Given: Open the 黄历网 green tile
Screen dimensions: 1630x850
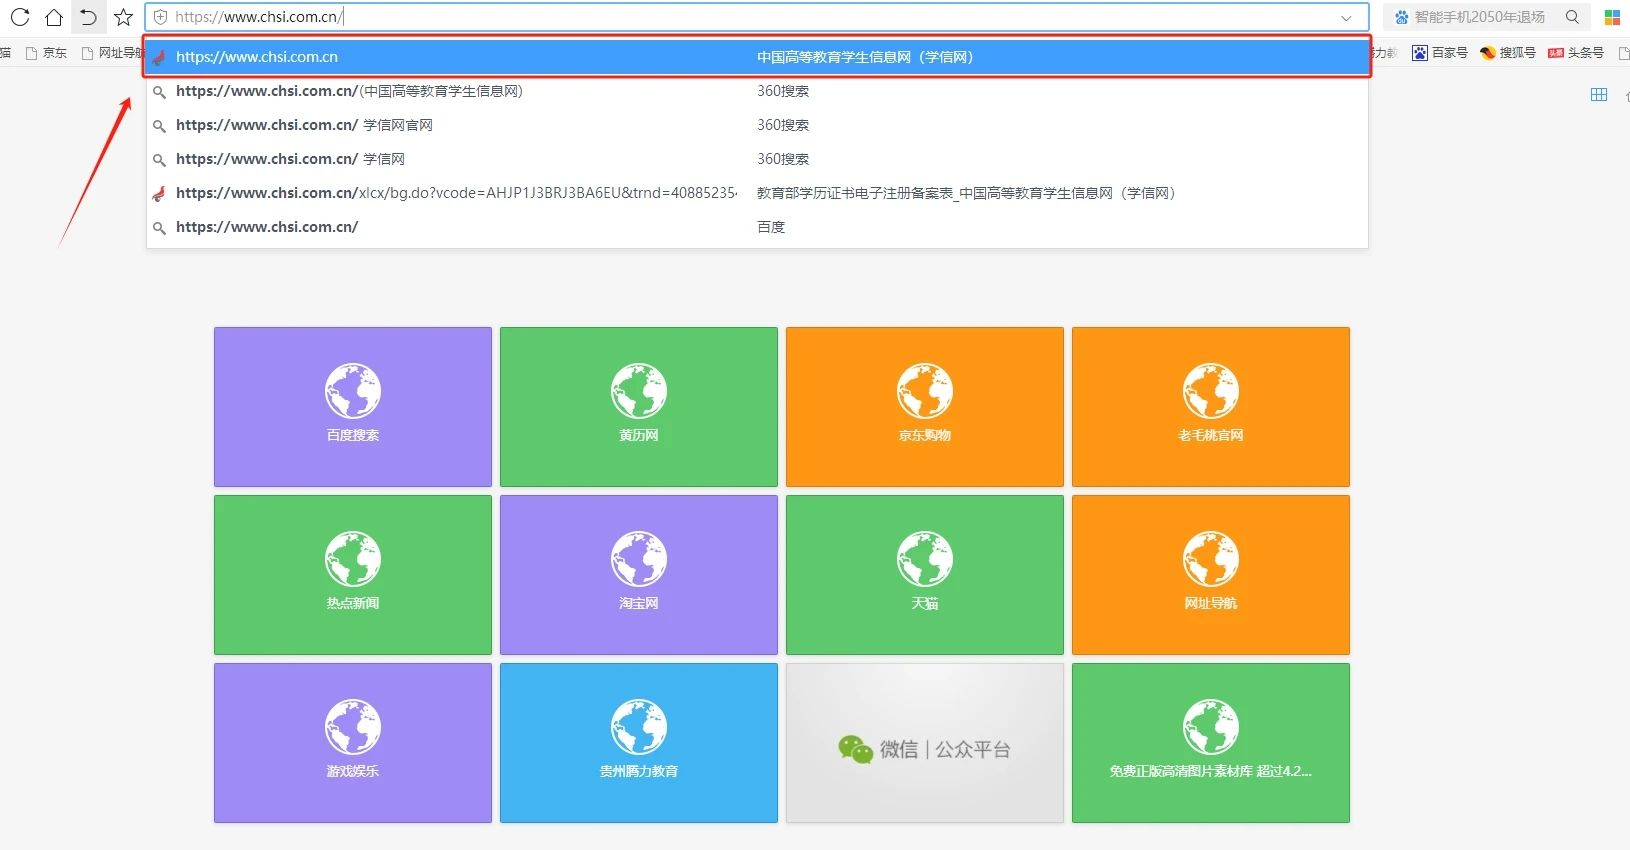Looking at the screenshot, I should tap(639, 407).
